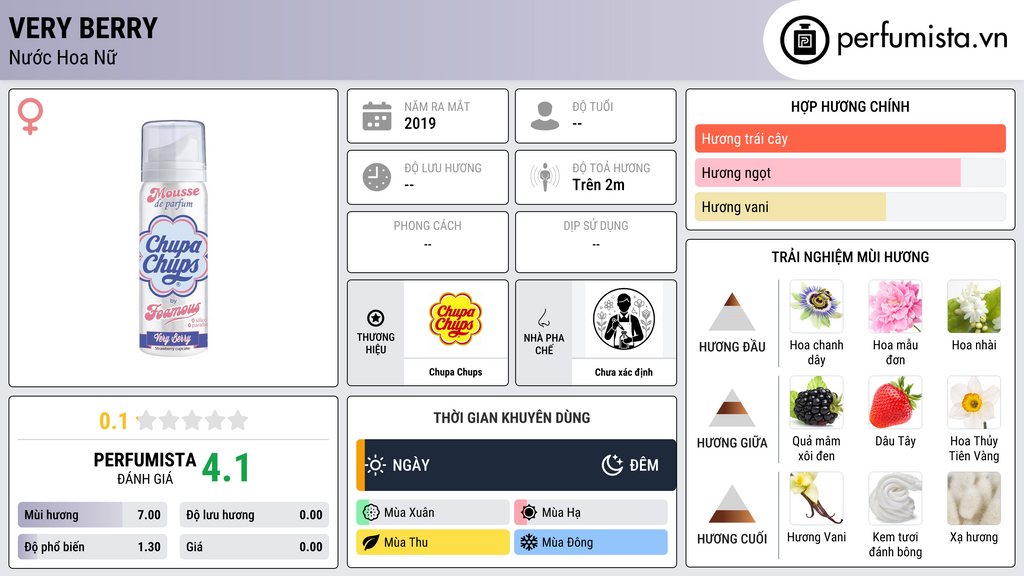The height and width of the screenshot is (576, 1024).
Task: Click the Độ phổ biến 1.30 rating bar
Action: 92,547
